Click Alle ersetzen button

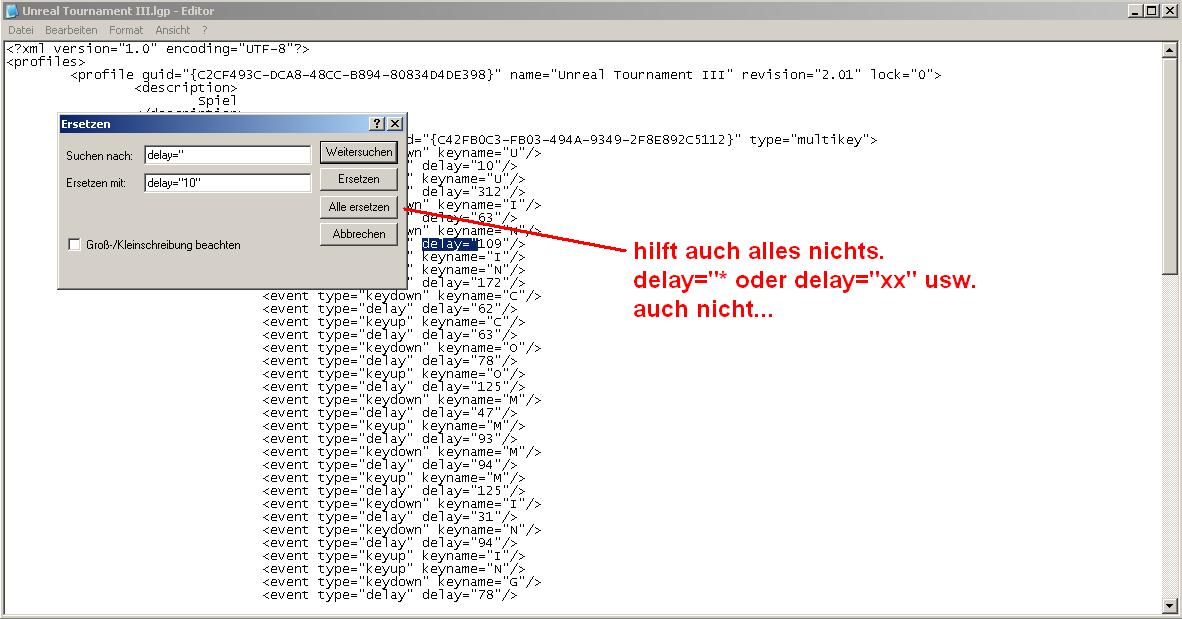(x=359, y=207)
